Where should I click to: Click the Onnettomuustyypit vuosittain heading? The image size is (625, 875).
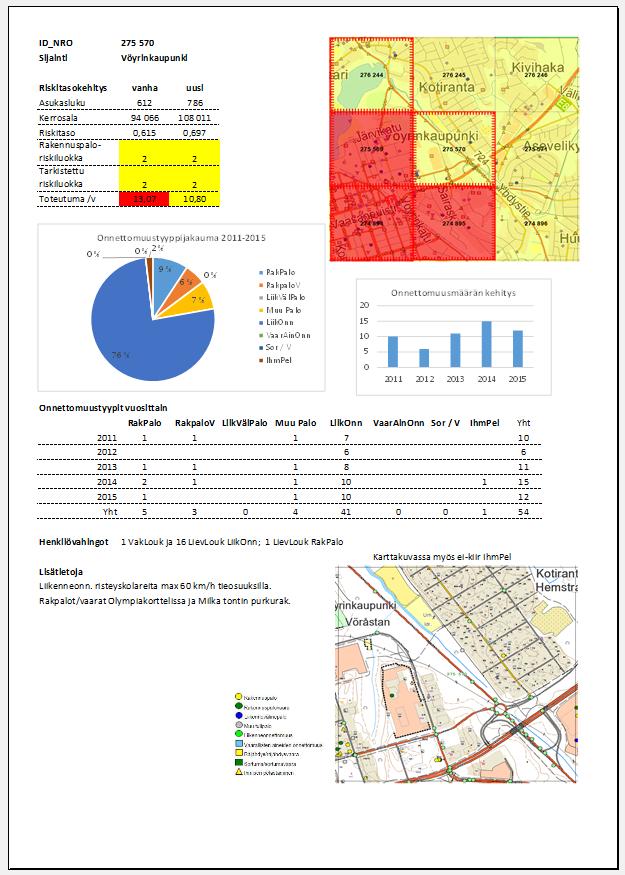coord(103,408)
